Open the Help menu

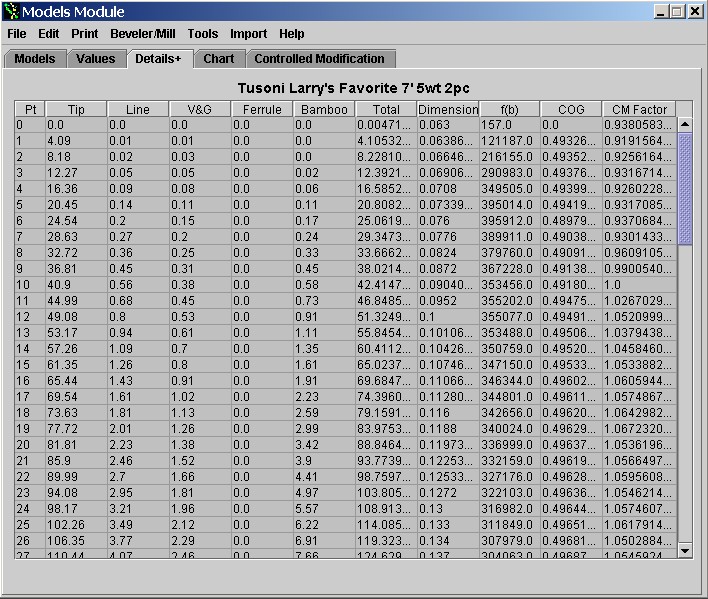click(x=292, y=34)
